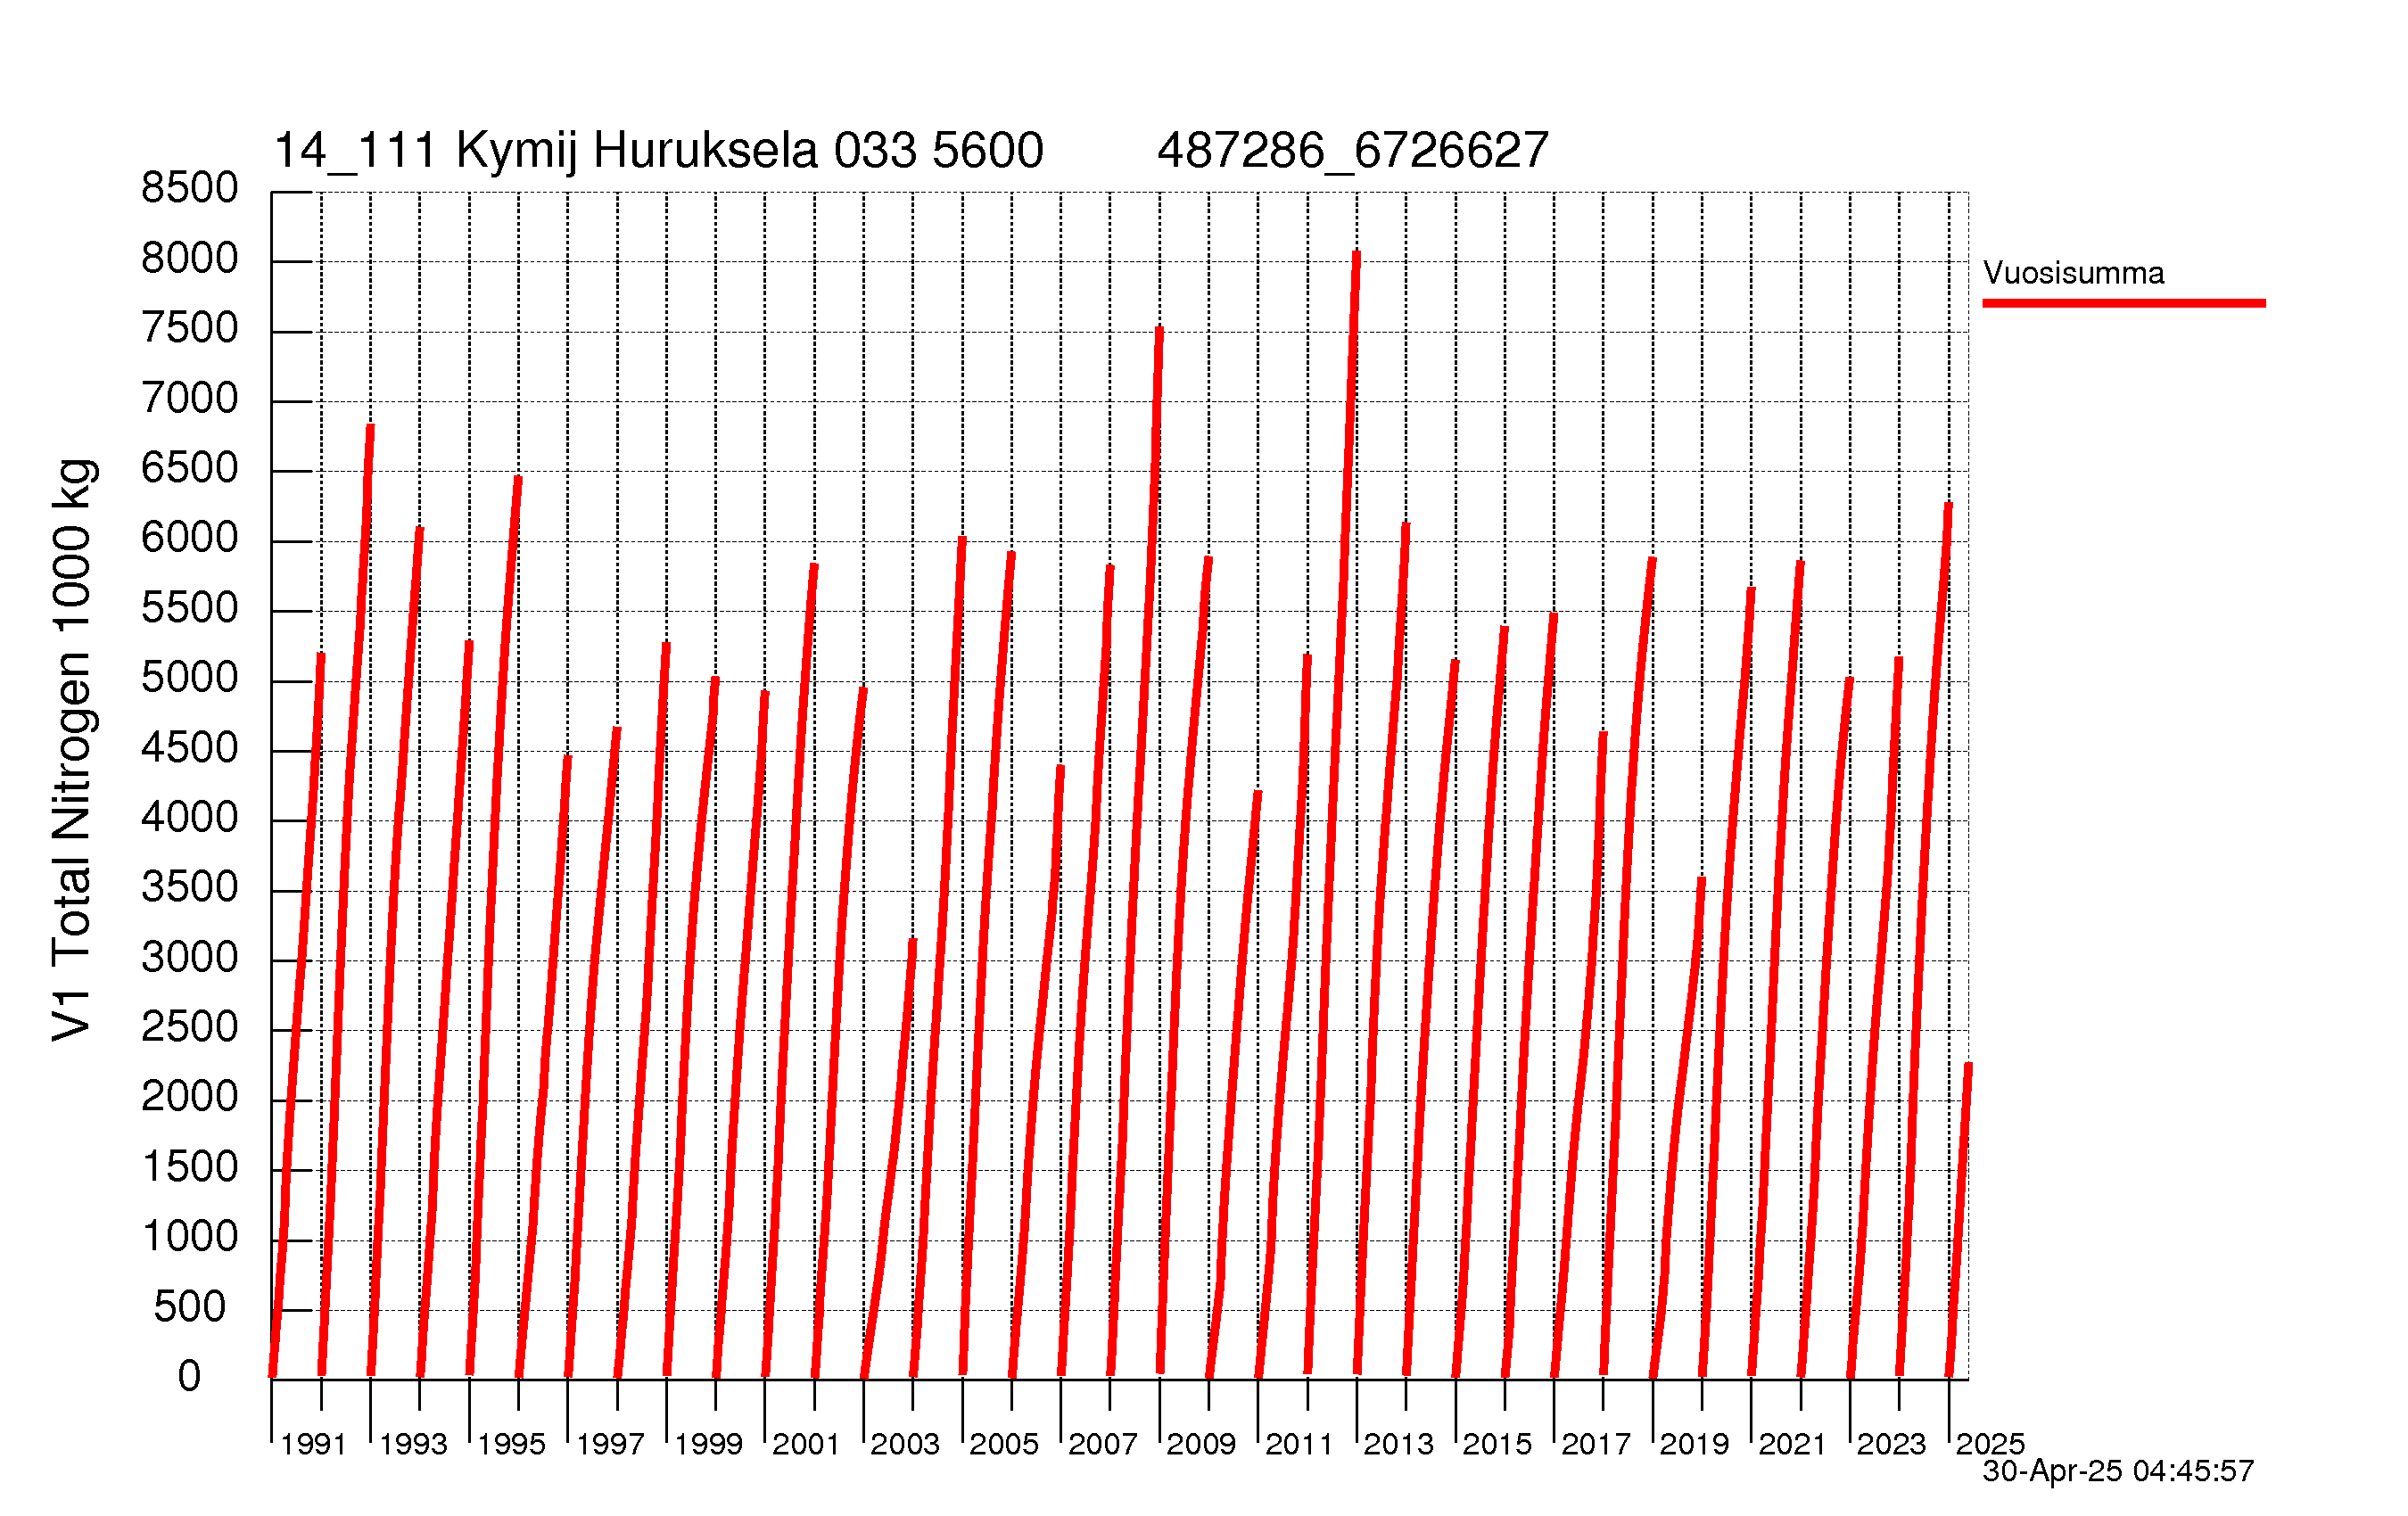The image size is (2408, 1516).
Task: Click the y-axis value 3000
Action: [x=190, y=958]
